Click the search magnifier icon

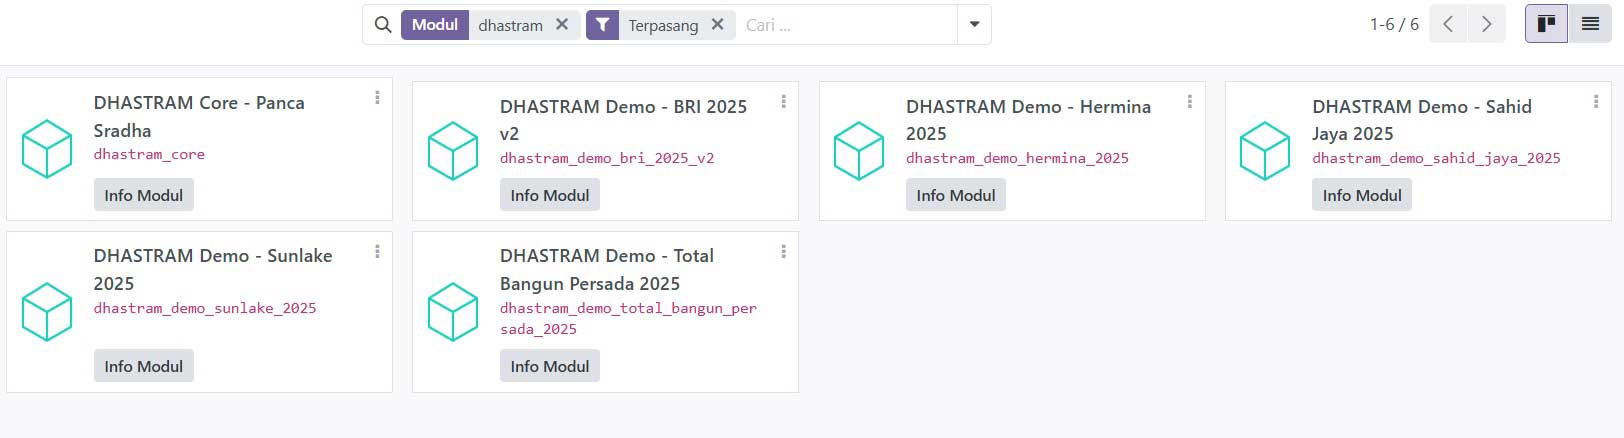(383, 25)
